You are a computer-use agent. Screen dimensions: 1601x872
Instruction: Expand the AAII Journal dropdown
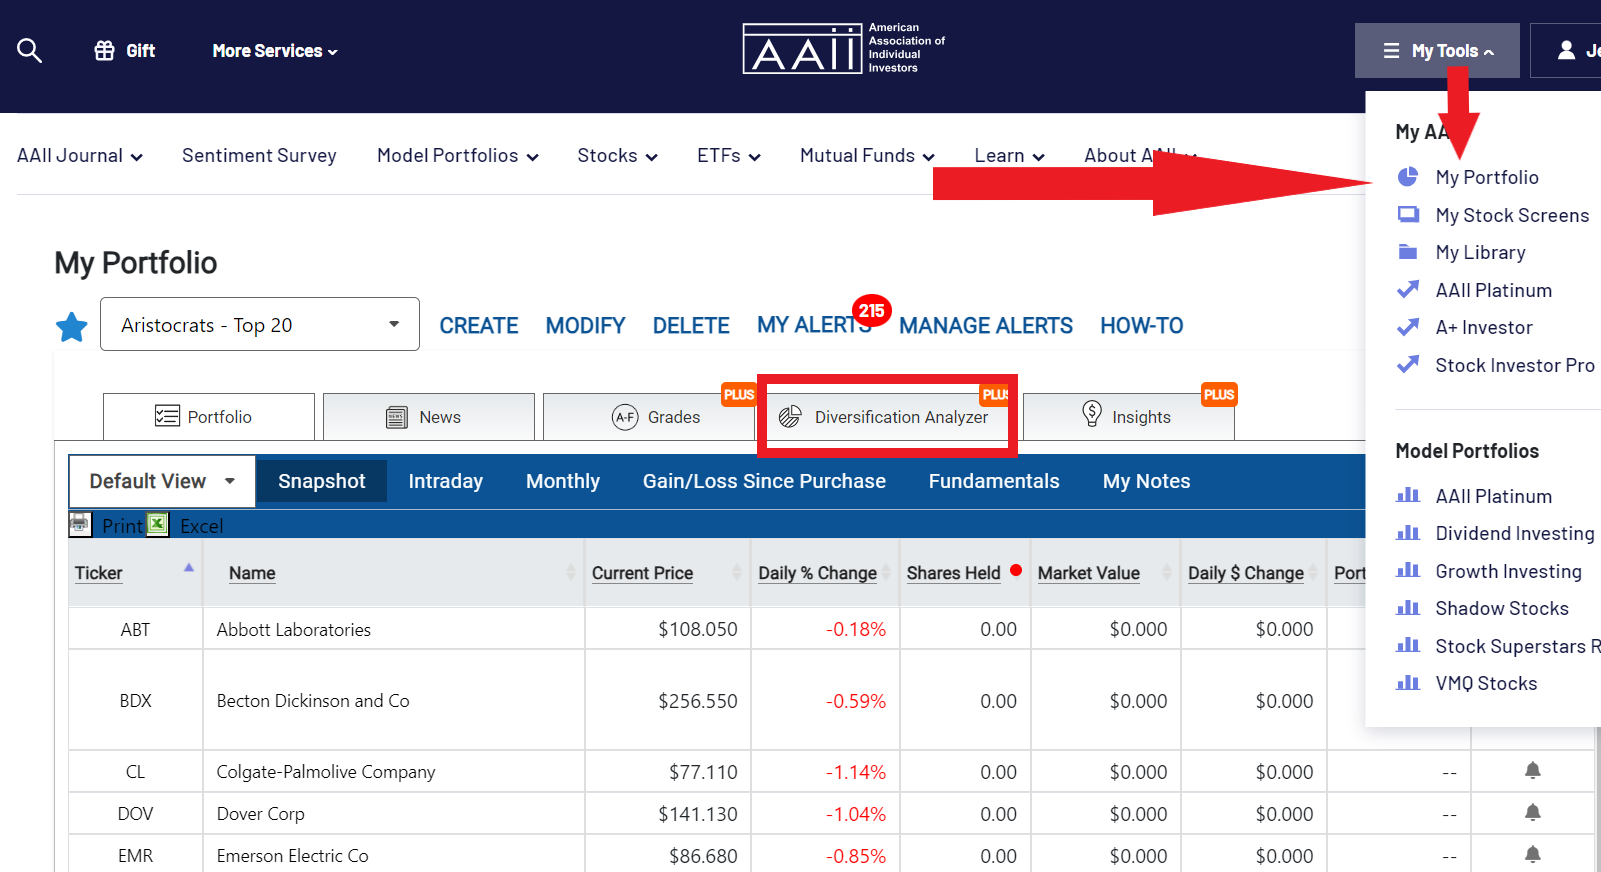pos(80,156)
